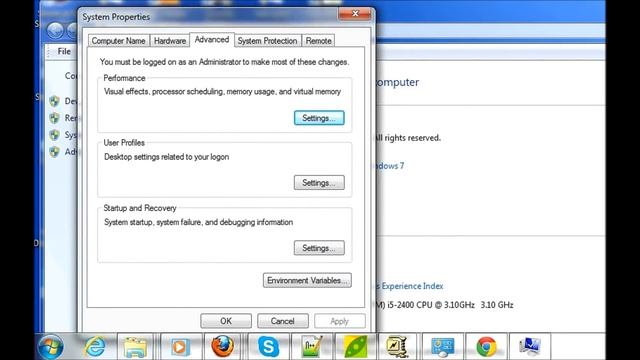Close the System Properties dialog
Image resolution: width=640 pixels, height=360 pixels.
click(x=355, y=14)
